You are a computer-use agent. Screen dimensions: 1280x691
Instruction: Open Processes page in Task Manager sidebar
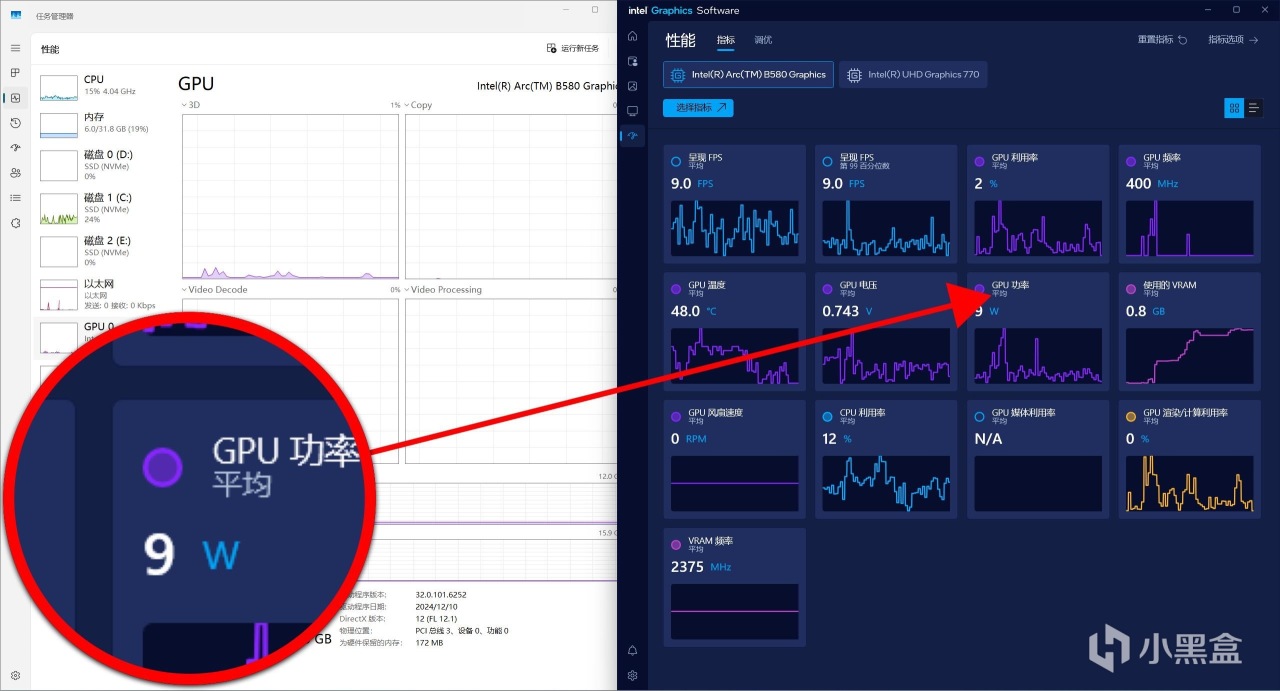[x=15, y=73]
